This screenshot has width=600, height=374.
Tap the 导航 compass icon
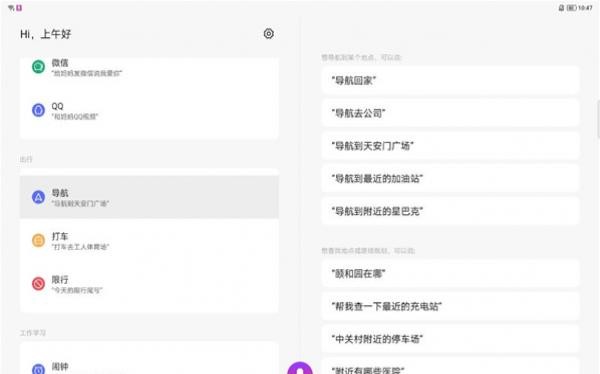pos(38,197)
